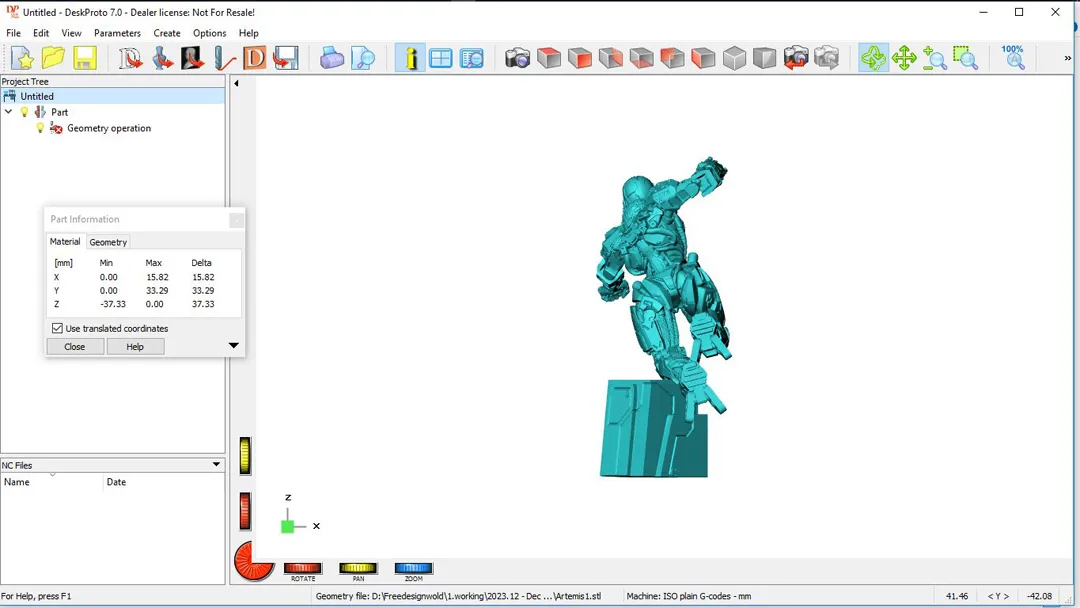
Task: Save the project with the yellow floppy icon
Action: coord(85,58)
